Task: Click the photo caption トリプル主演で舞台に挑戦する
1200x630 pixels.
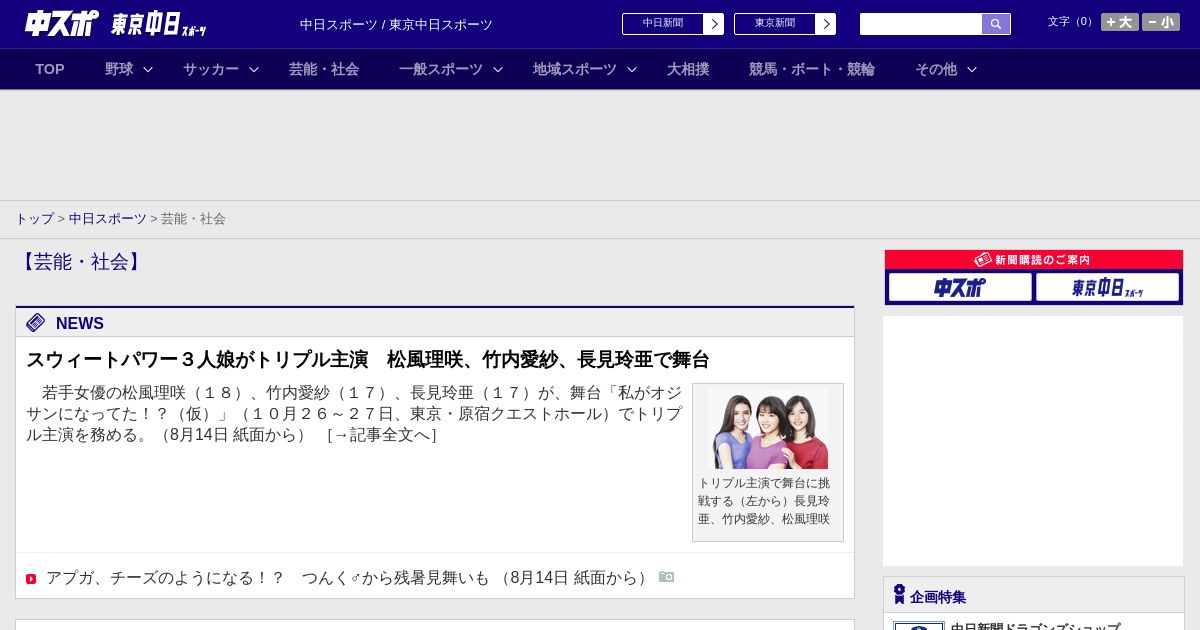Action: coord(764,501)
